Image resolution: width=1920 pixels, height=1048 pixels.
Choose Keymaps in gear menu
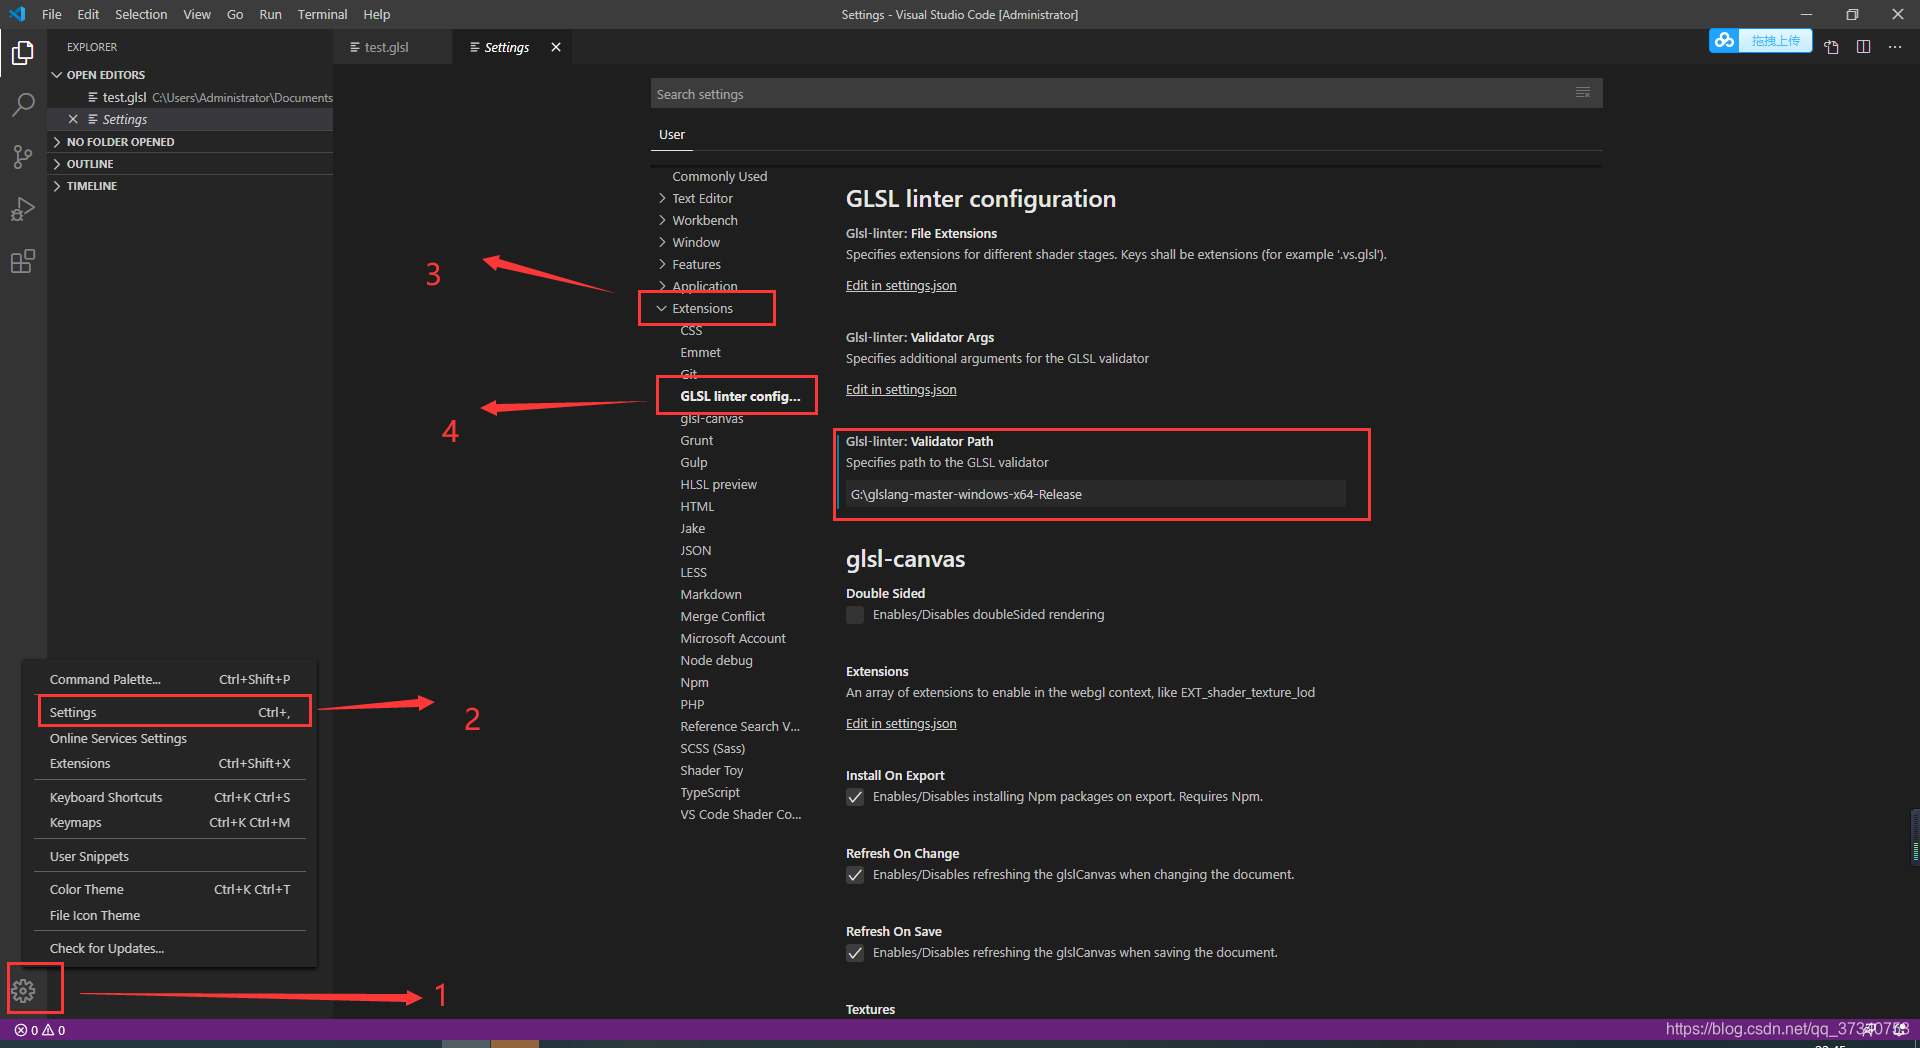coord(170,822)
